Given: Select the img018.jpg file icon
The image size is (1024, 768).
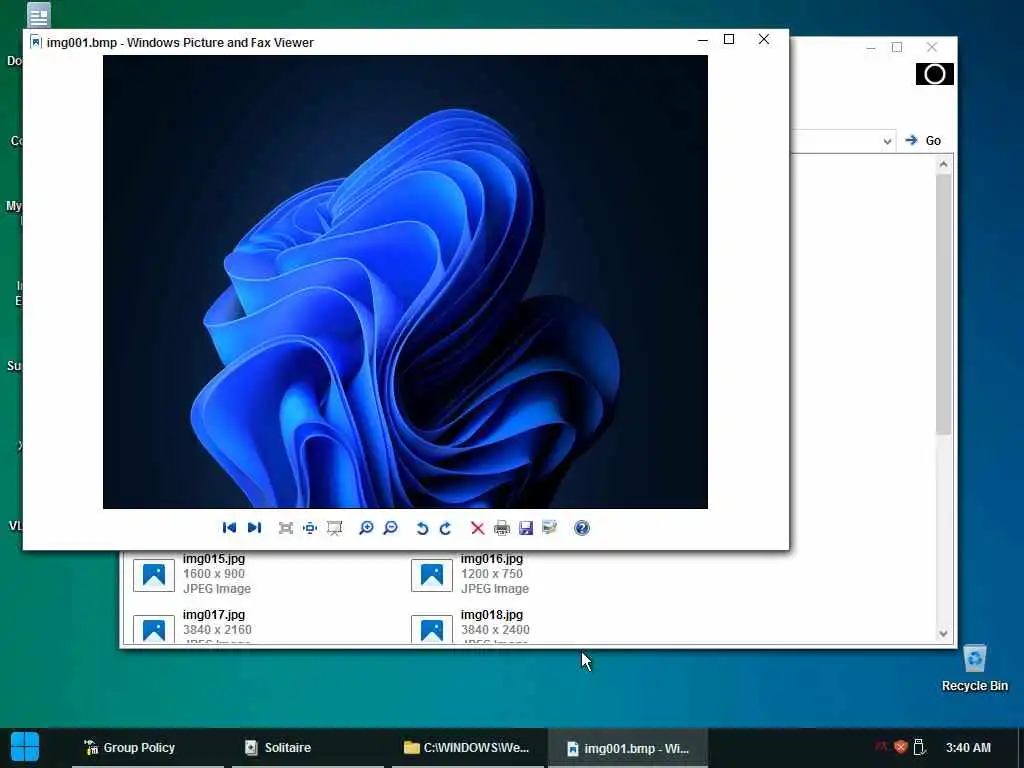Looking at the screenshot, I should point(432,629).
